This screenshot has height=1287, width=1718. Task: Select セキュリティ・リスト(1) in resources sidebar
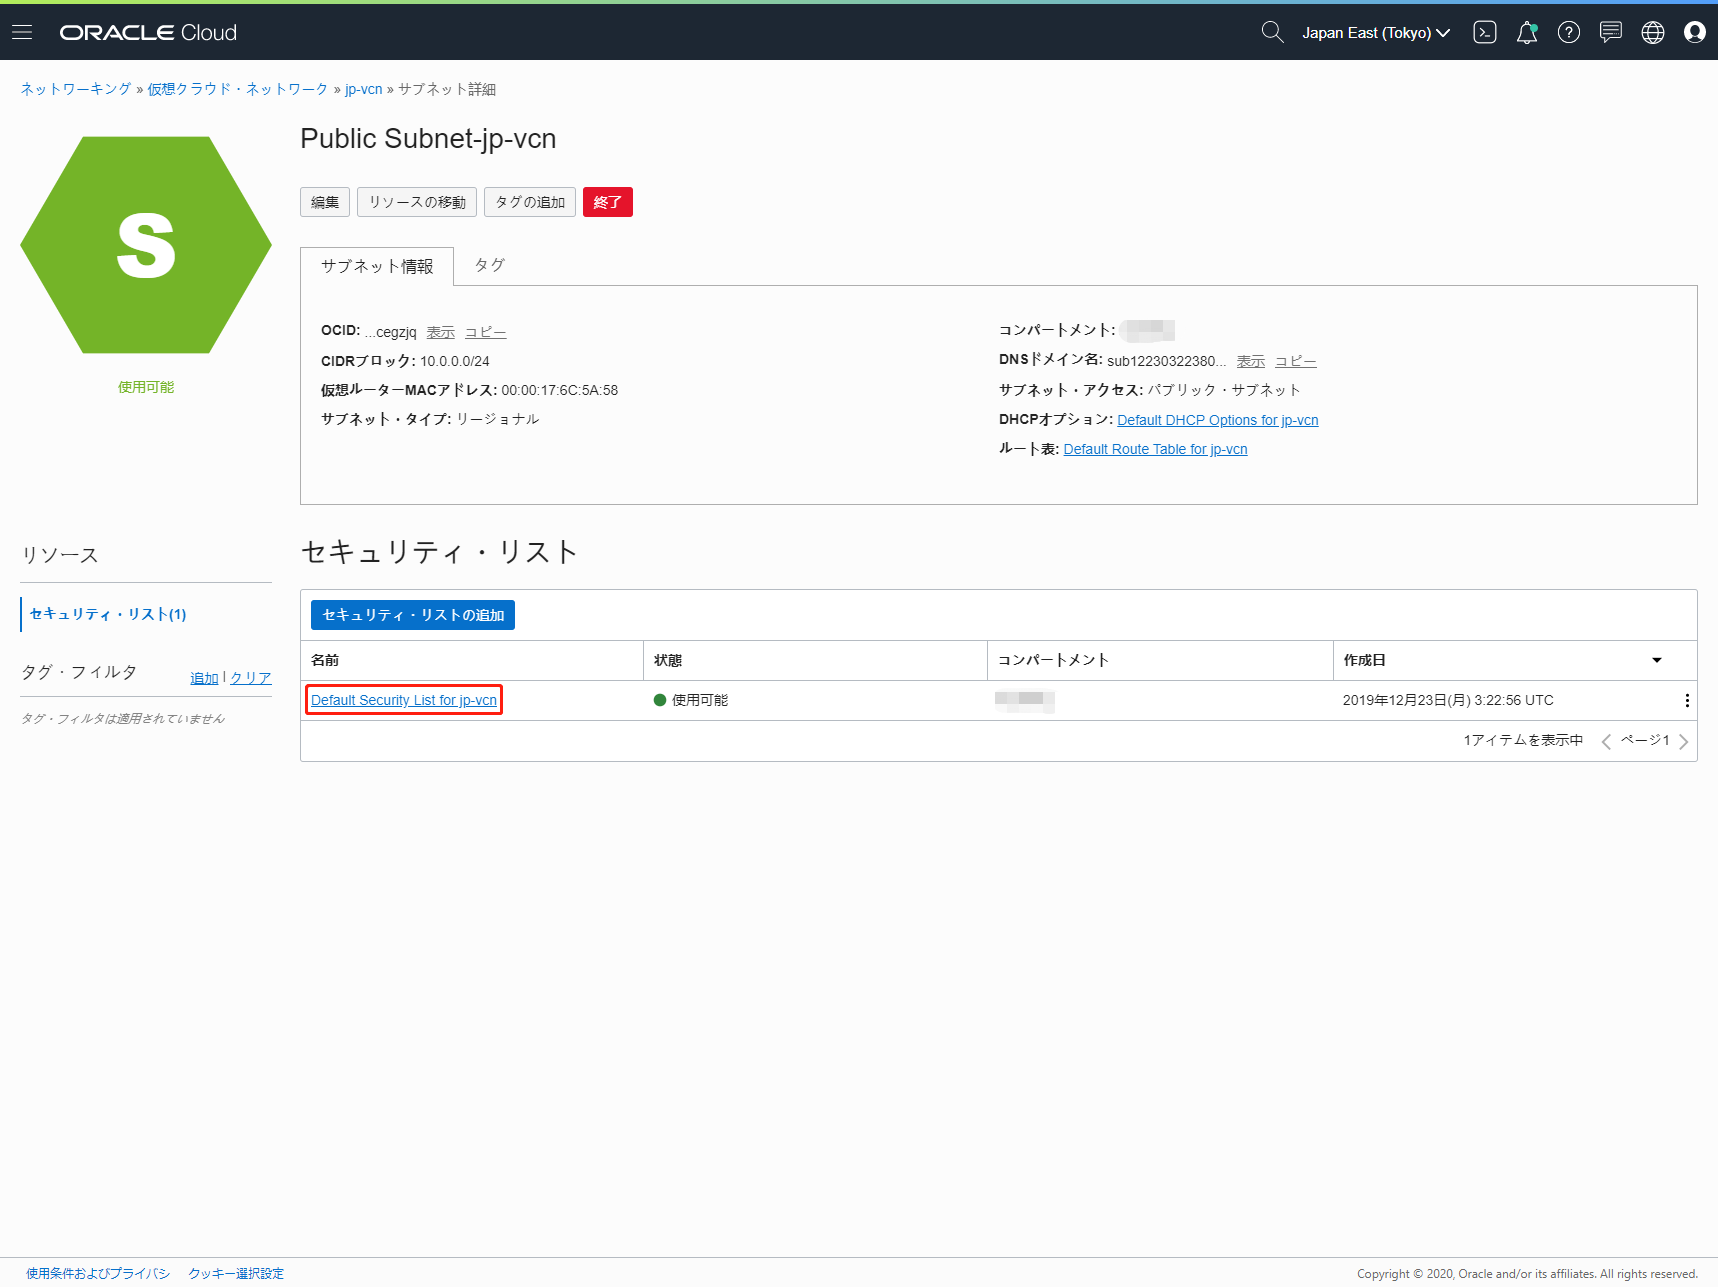(108, 614)
